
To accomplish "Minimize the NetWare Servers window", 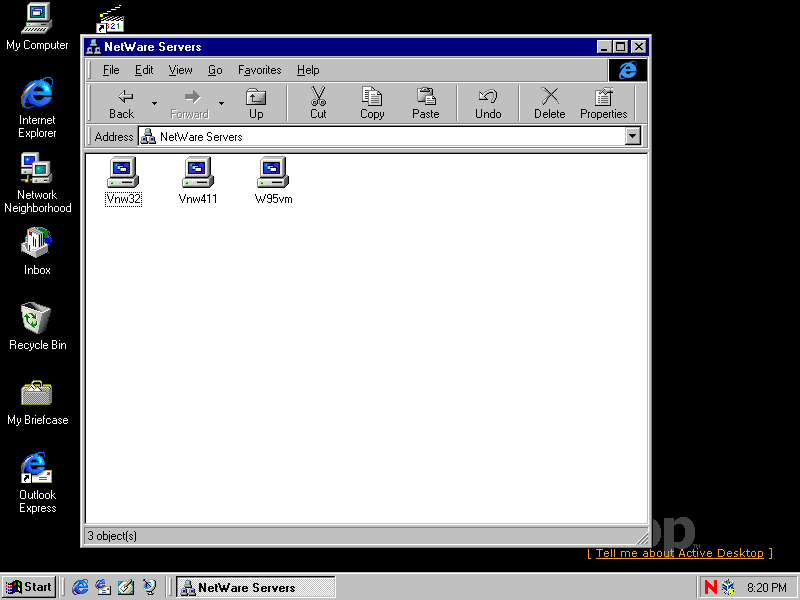I will tap(604, 47).
